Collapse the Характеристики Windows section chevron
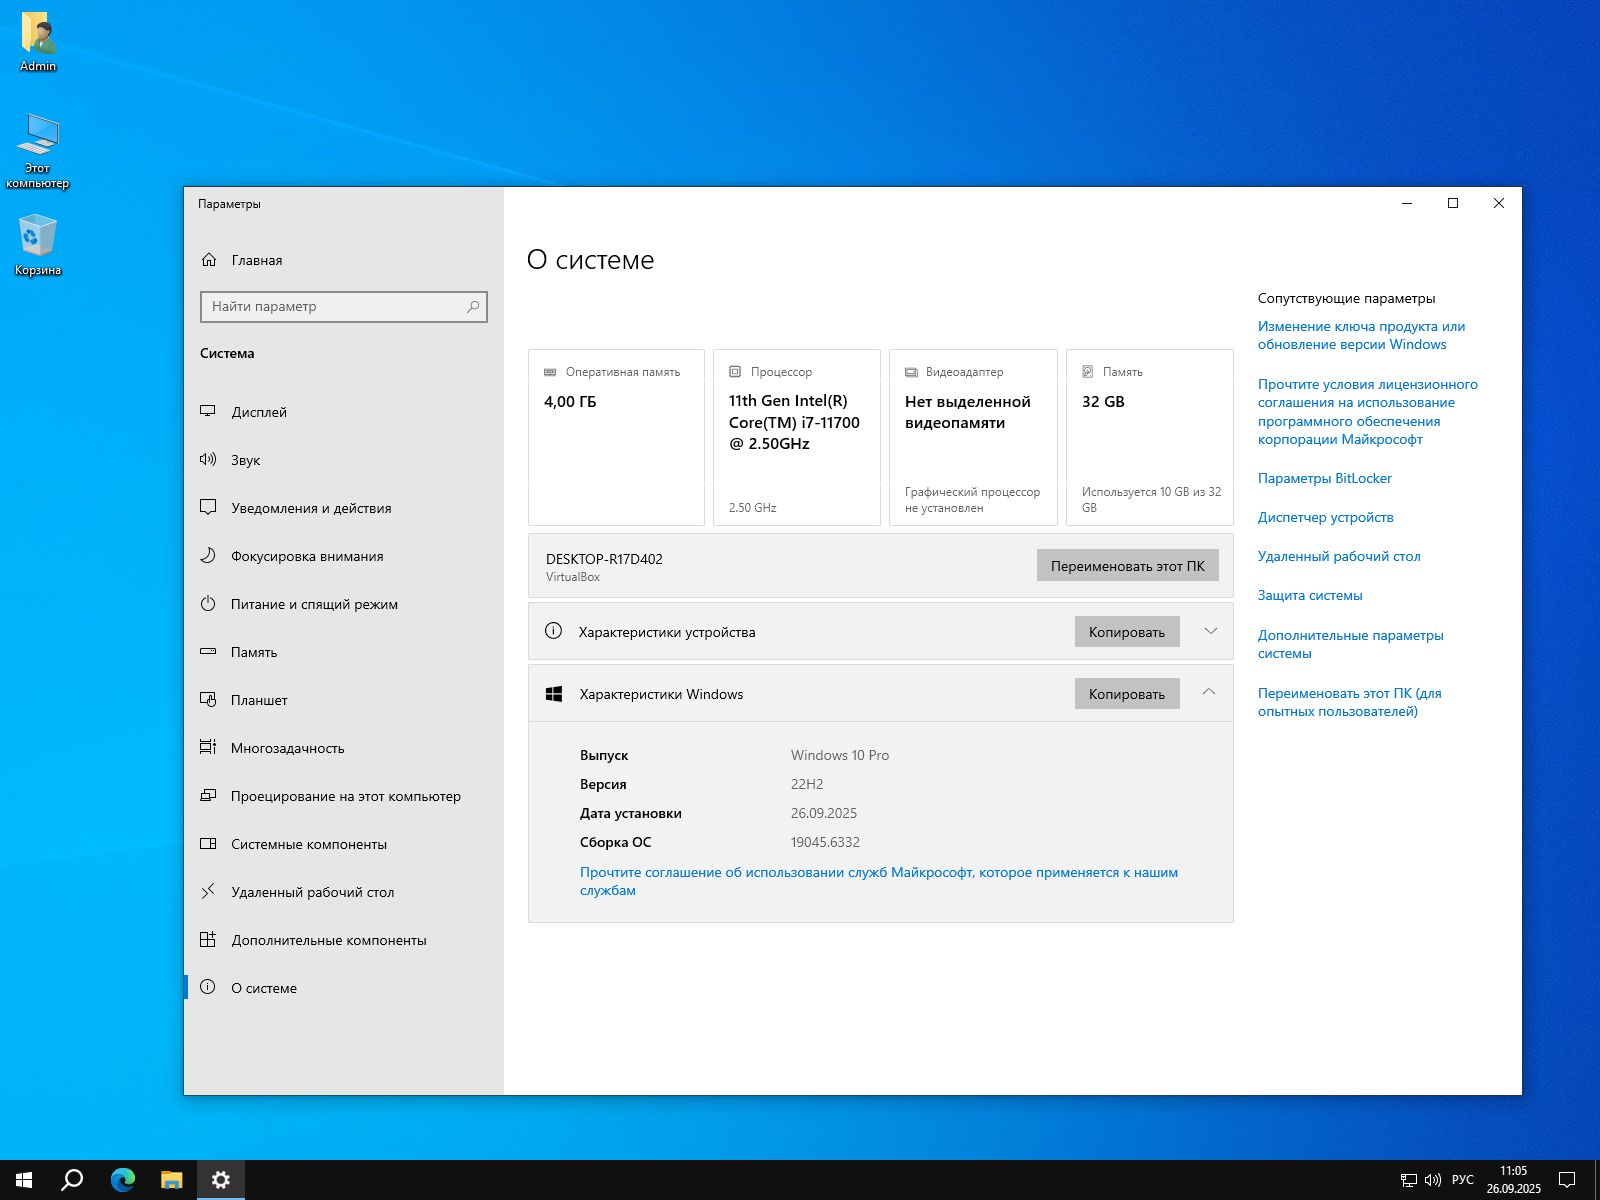1600x1200 pixels. click(1209, 692)
